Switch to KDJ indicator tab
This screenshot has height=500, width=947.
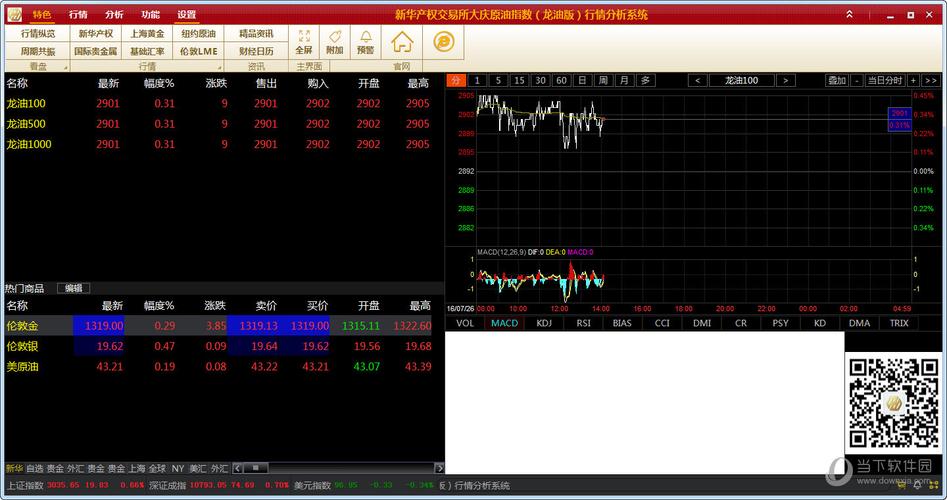pos(544,323)
